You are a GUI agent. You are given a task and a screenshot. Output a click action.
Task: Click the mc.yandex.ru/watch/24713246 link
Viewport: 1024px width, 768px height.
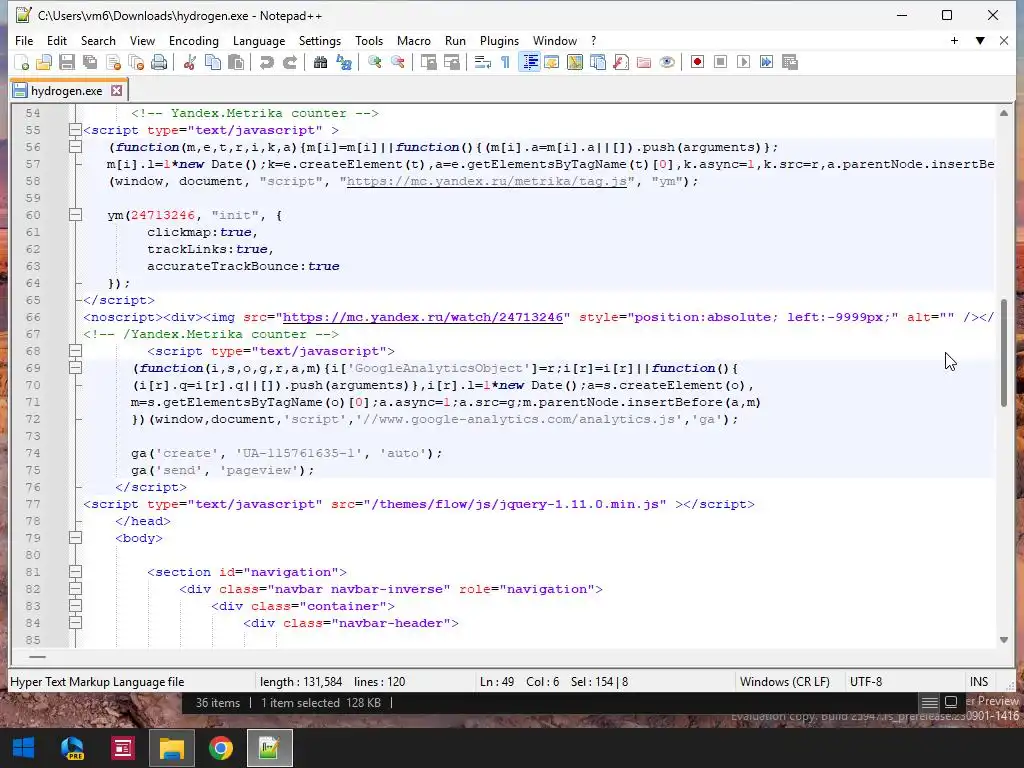coord(423,317)
